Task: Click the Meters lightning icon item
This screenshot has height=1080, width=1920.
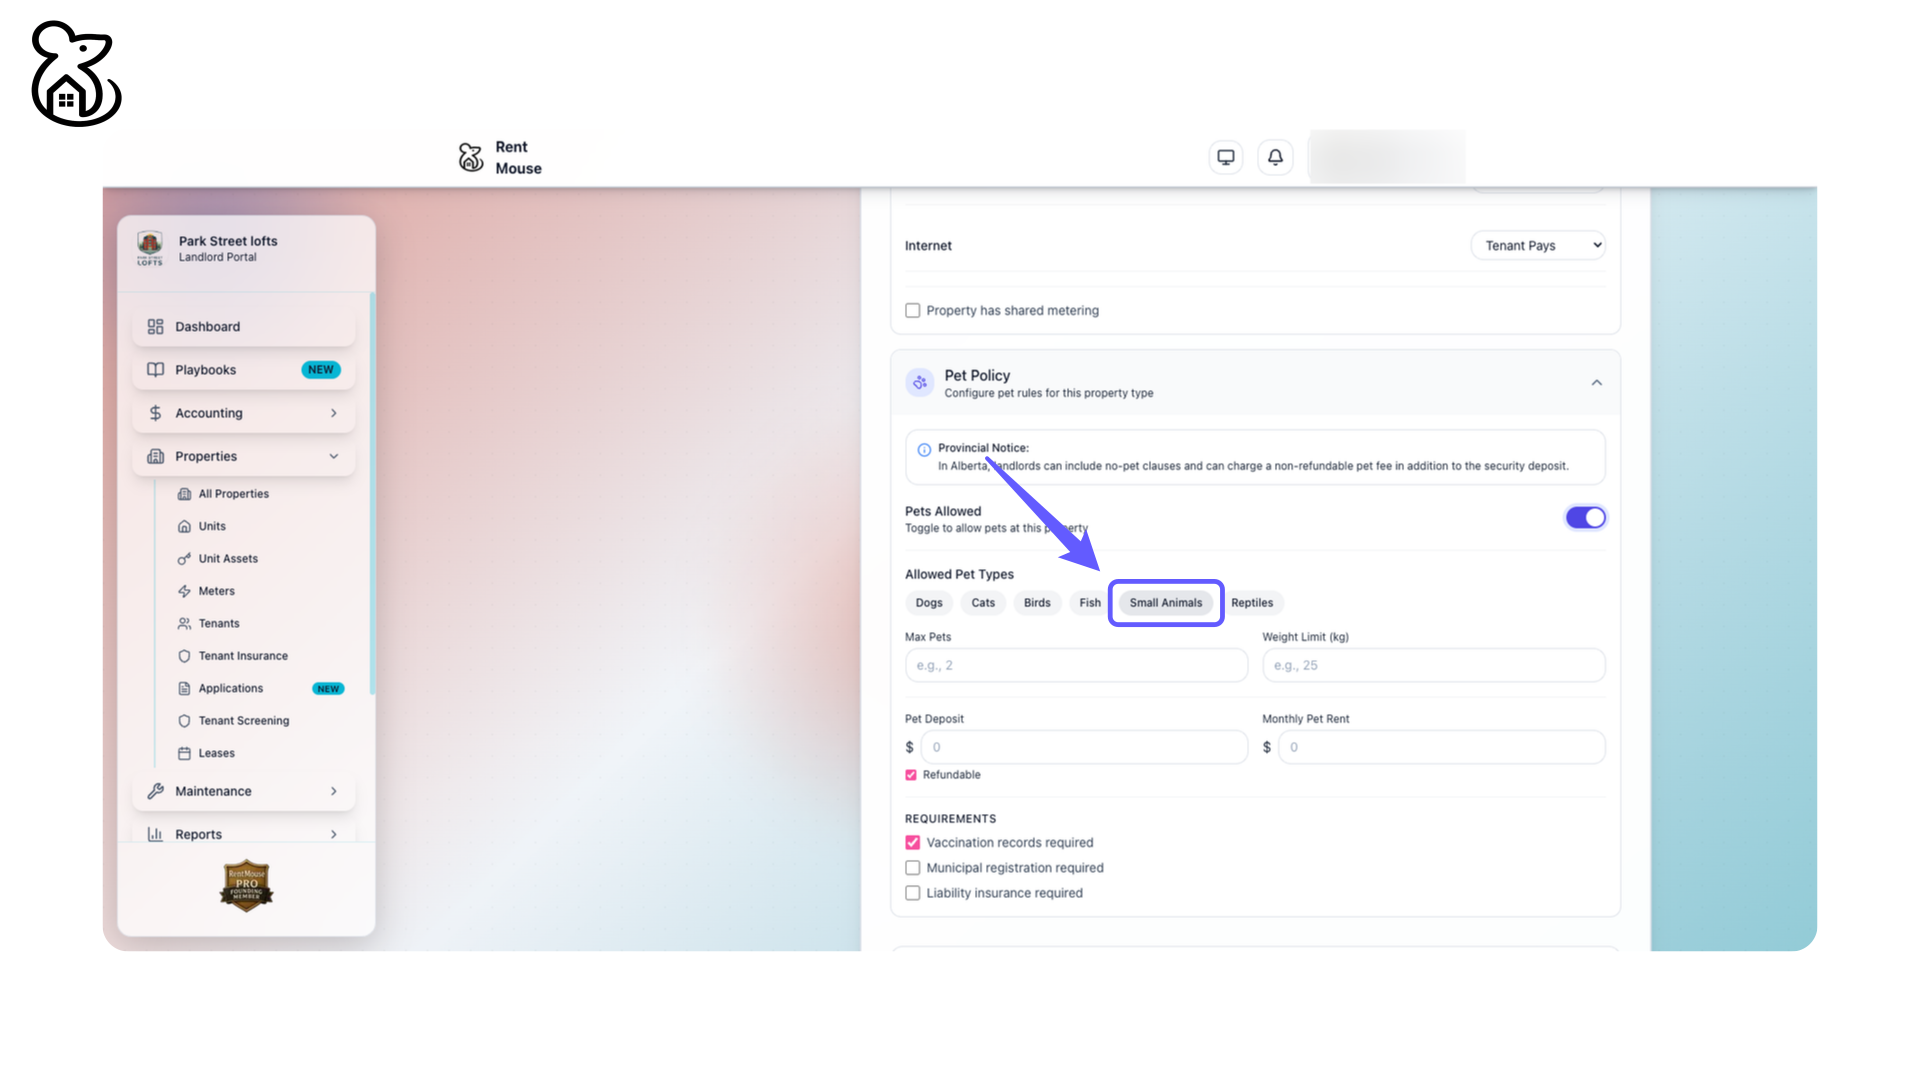Action: point(184,591)
